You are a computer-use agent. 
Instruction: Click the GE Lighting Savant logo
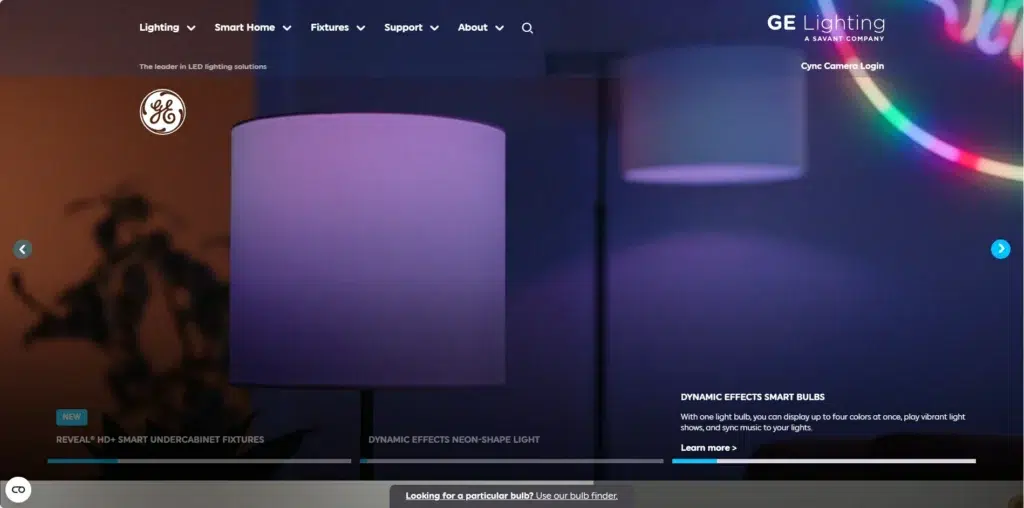[826, 28]
